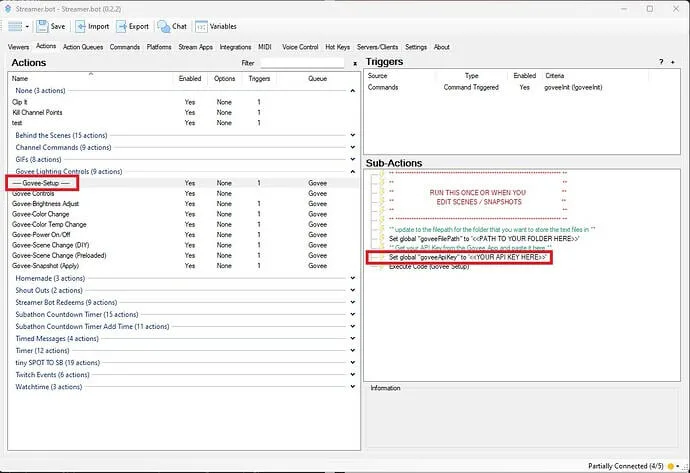Expand the Timed Messages group
The image size is (690, 473).
pyautogui.click(x=352, y=338)
